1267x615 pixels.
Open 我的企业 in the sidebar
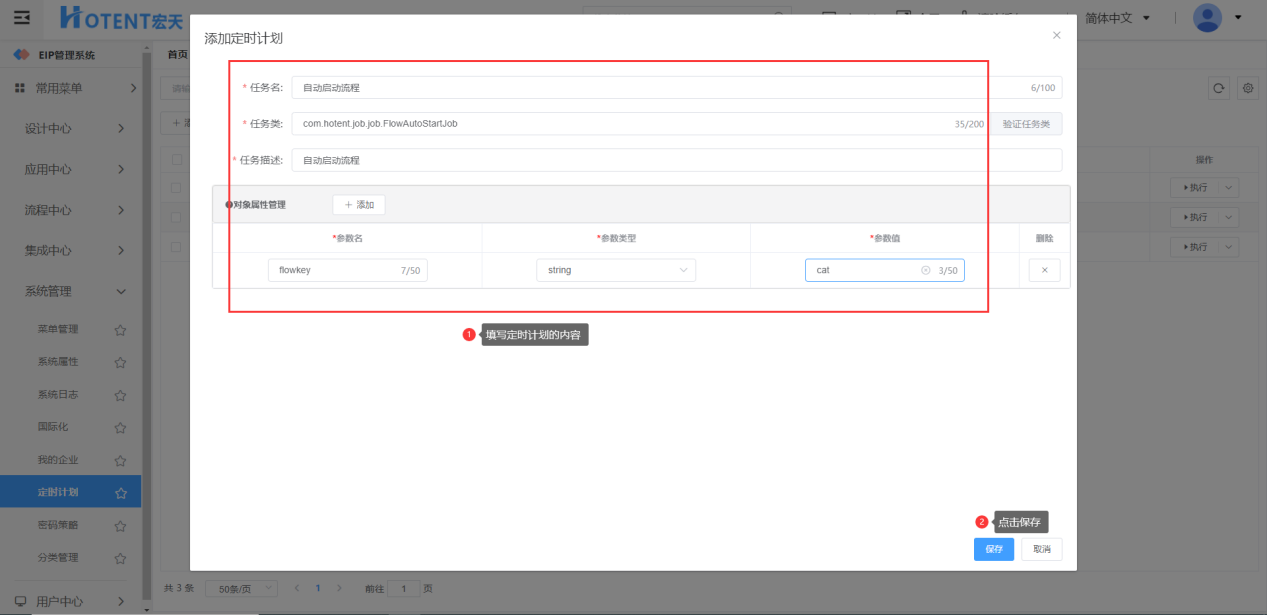point(57,460)
